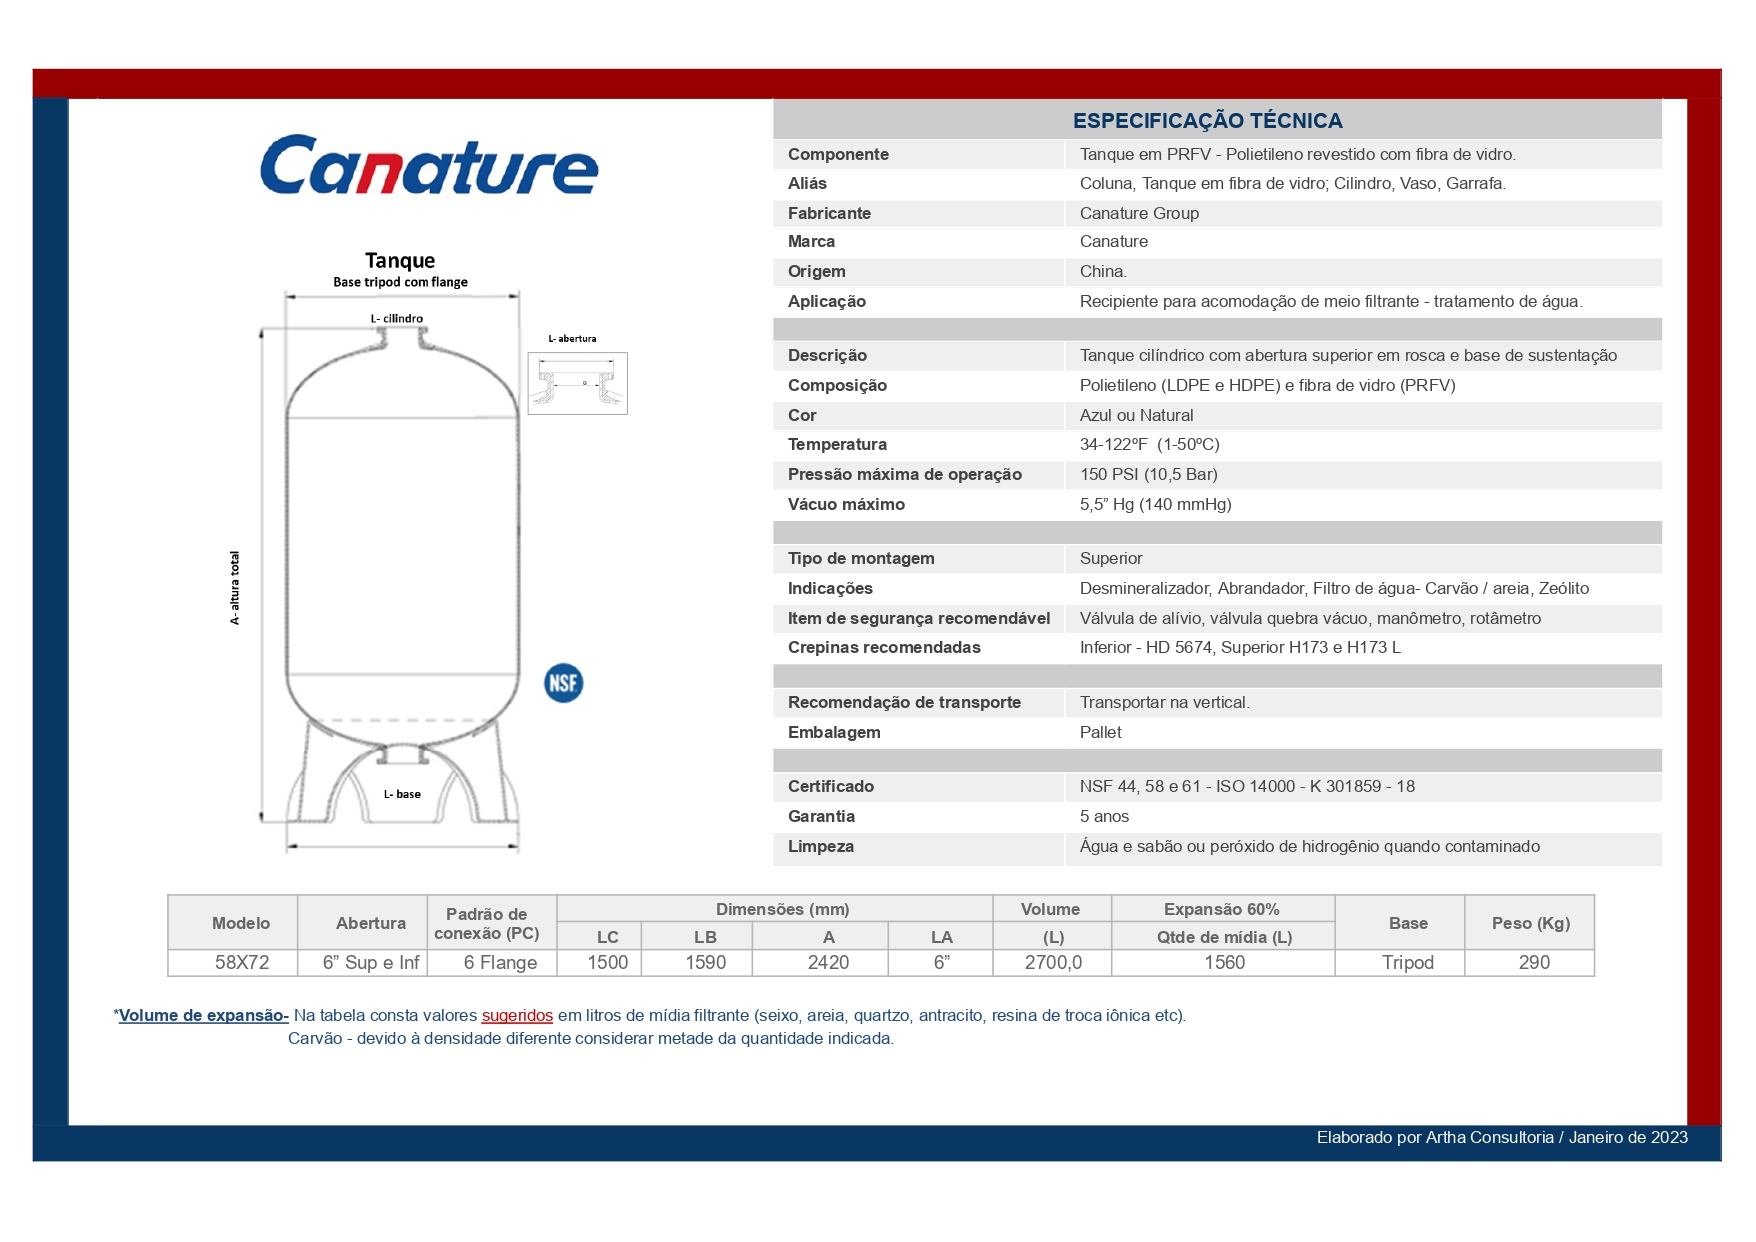Click the Peso (Kg) value 290
This screenshot has height=1242, width=1756.
[x=1534, y=962]
